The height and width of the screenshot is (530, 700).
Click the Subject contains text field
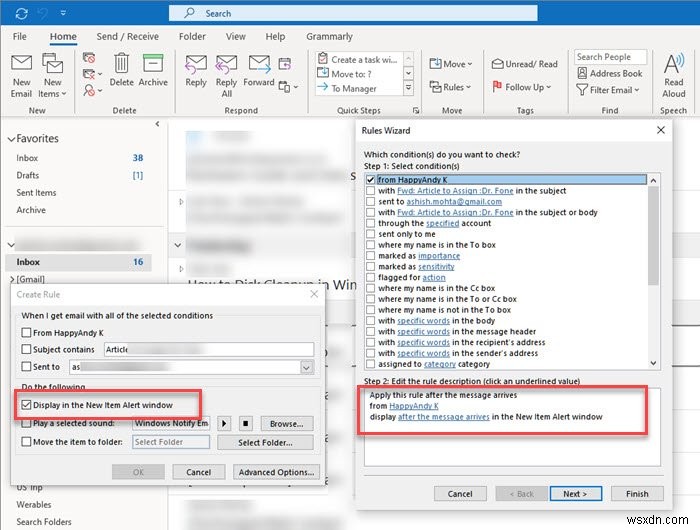pyautogui.click(x=209, y=349)
